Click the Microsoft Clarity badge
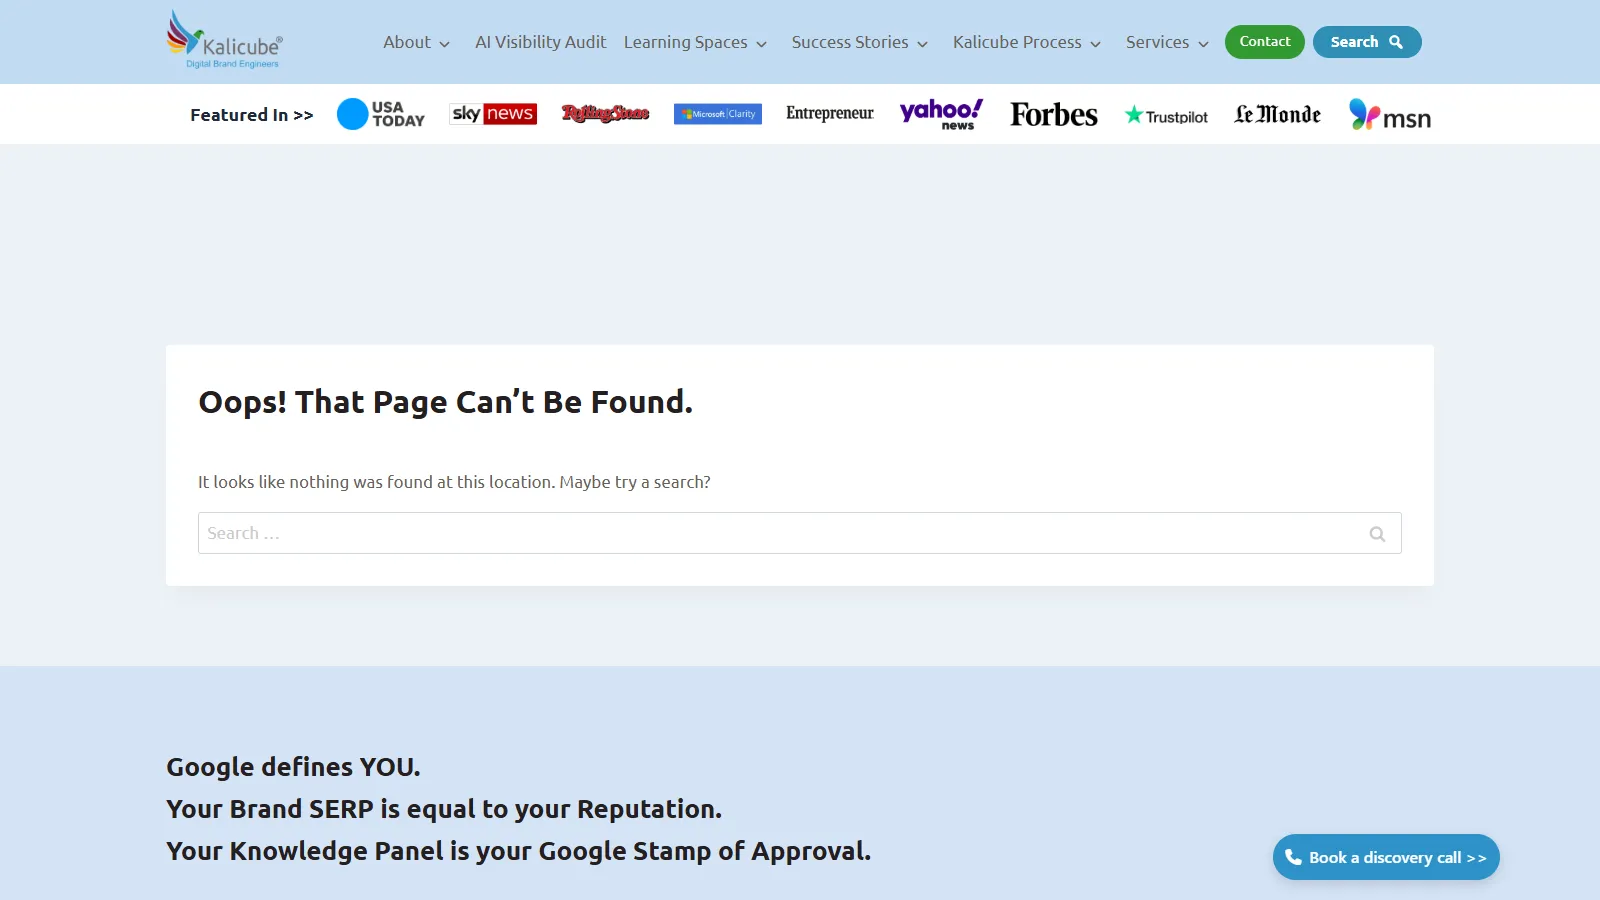The width and height of the screenshot is (1600, 900). pyautogui.click(x=717, y=114)
